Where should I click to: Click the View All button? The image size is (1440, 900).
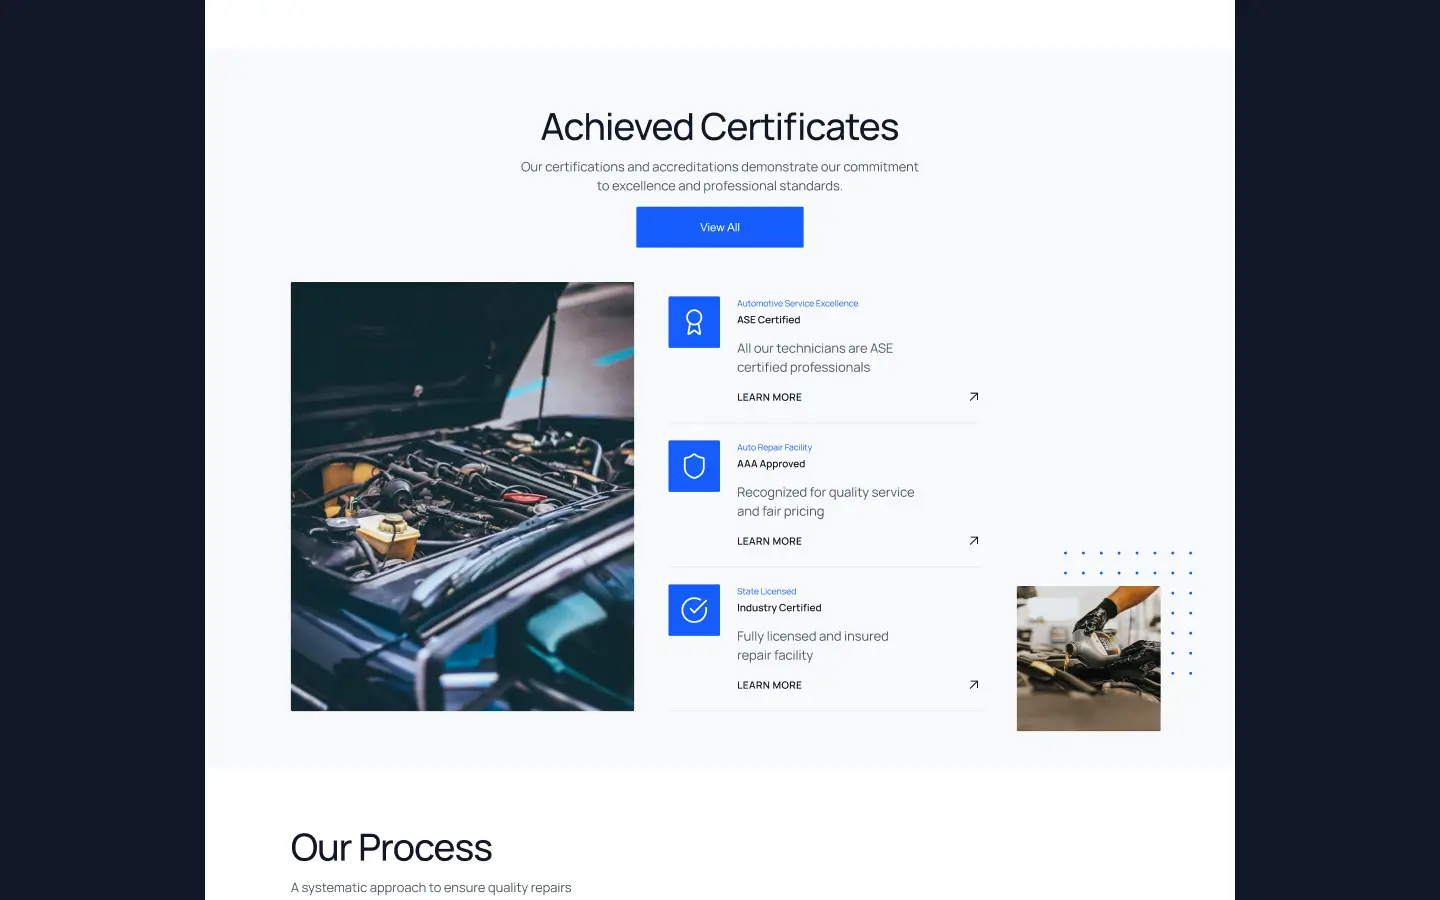click(x=719, y=227)
